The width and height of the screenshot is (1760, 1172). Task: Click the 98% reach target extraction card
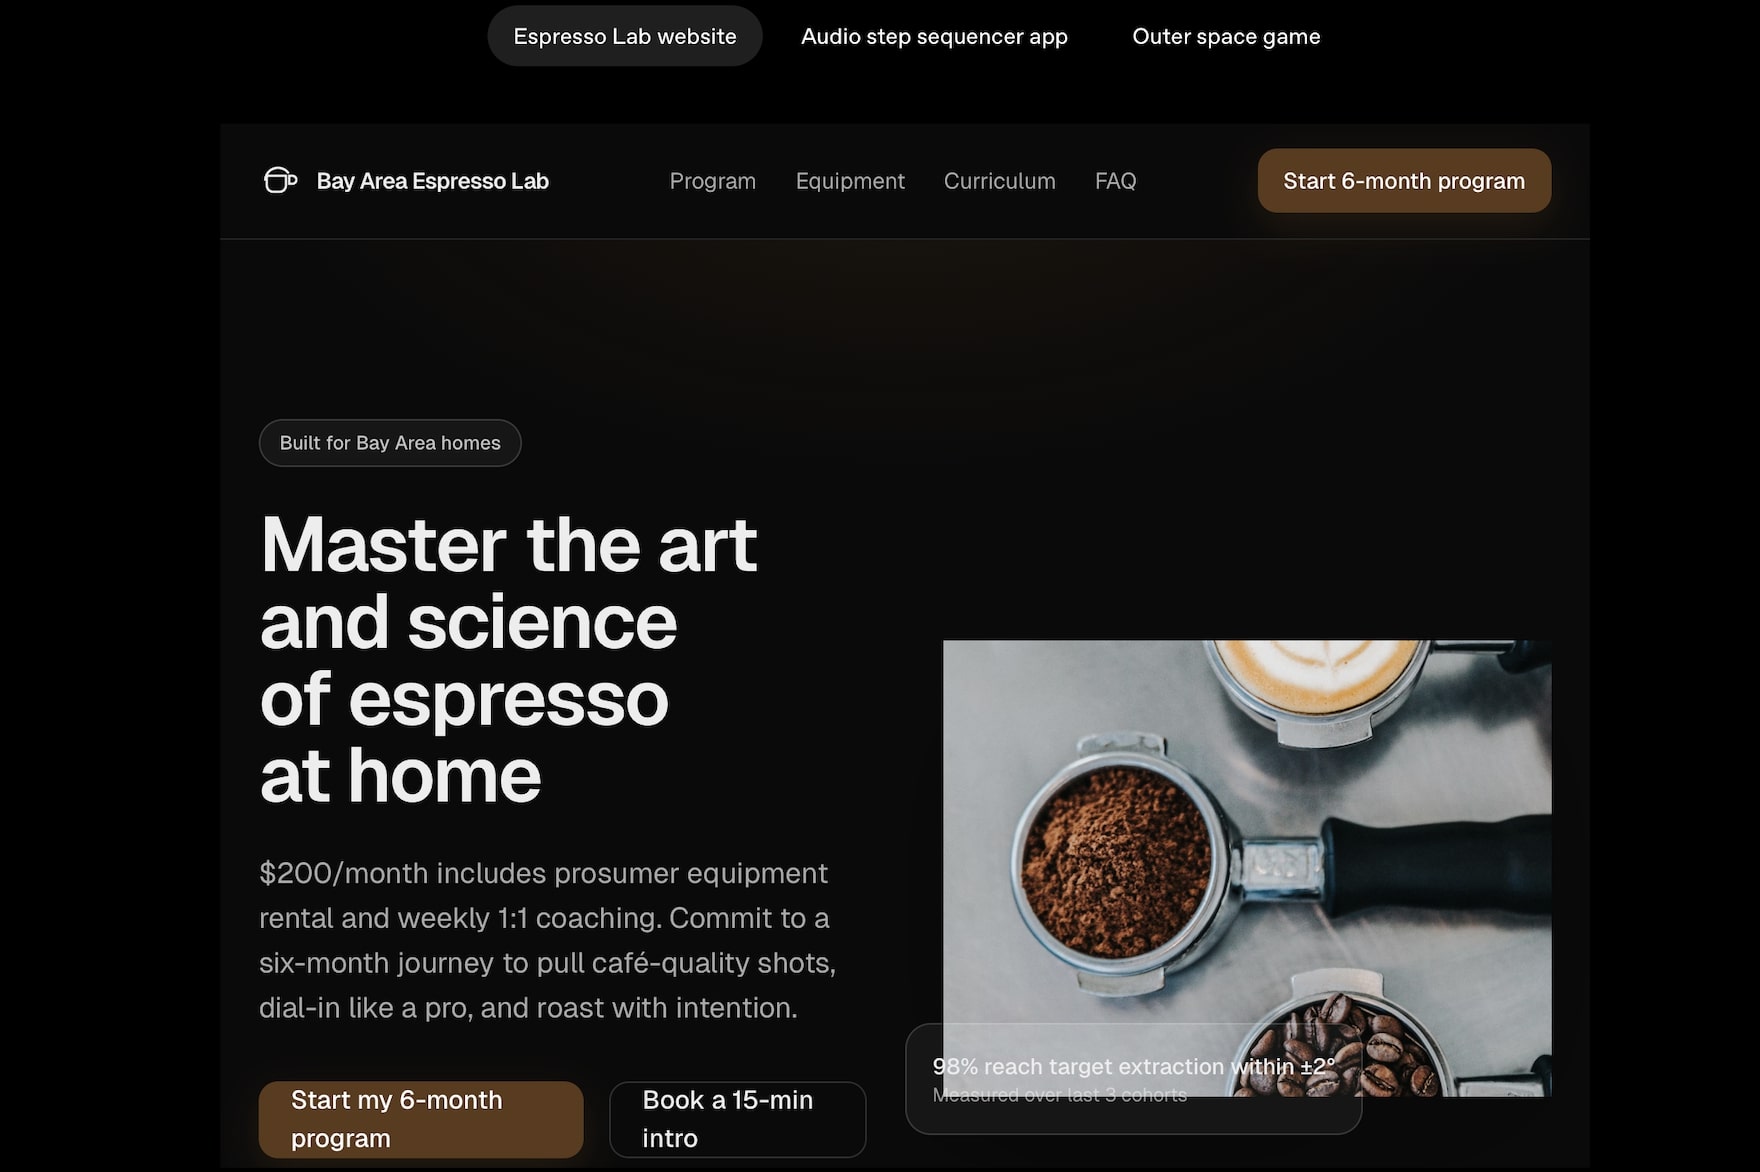[x=1134, y=1078]
